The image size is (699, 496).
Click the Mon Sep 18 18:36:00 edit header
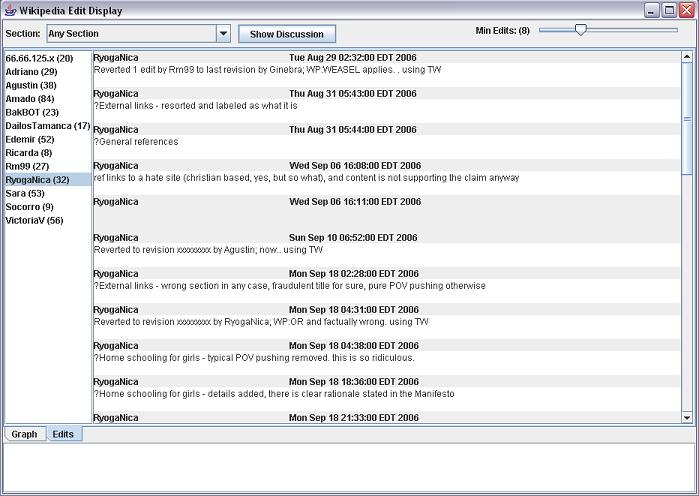(387, 382)
